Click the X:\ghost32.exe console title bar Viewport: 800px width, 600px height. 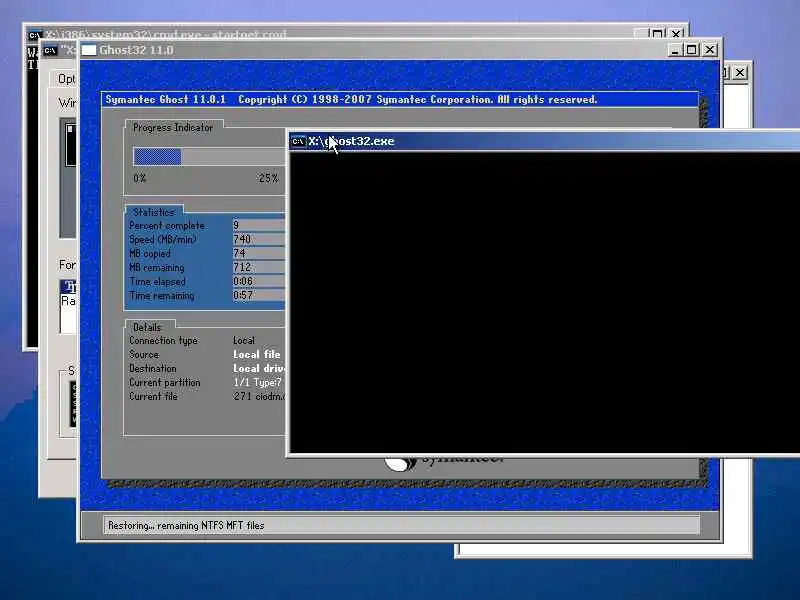click(544, 141)
